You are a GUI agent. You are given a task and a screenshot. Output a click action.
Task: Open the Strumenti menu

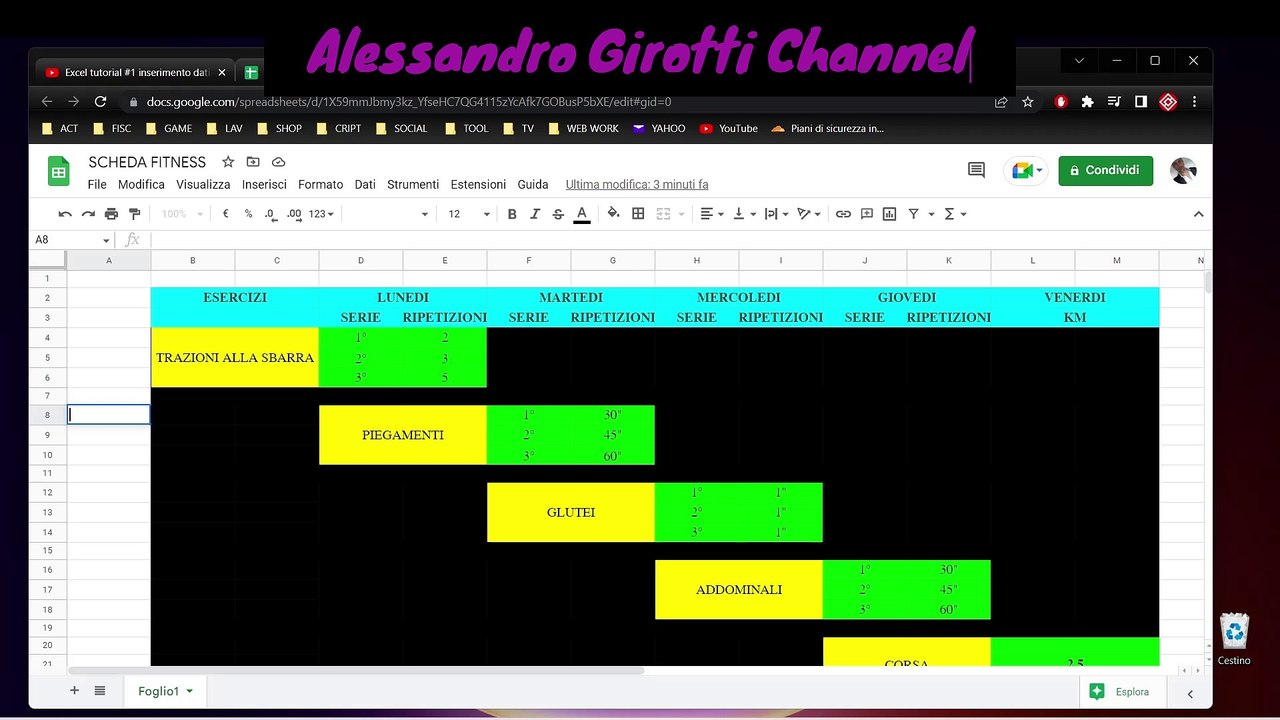(413, 185)
